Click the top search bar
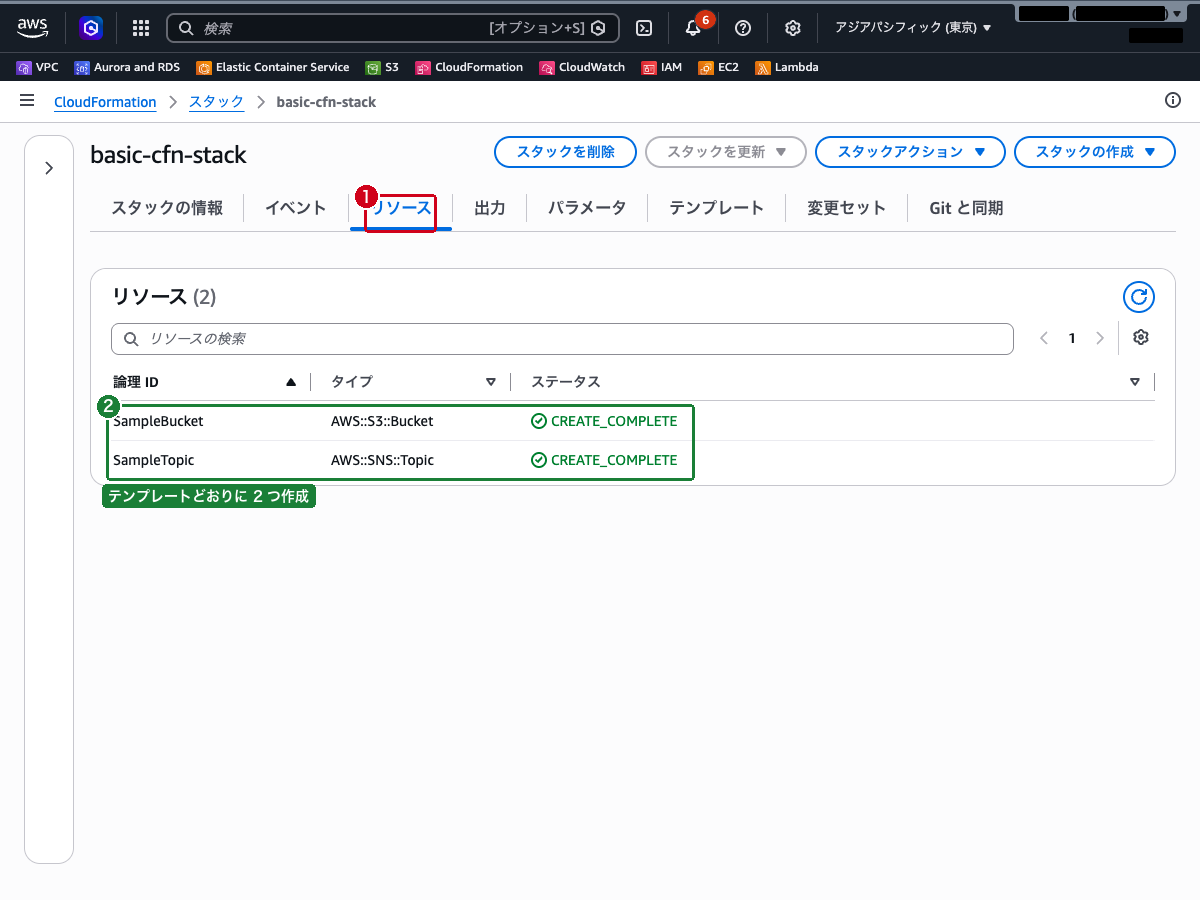This screenshot has height=900, width=1200. [393, 28]
